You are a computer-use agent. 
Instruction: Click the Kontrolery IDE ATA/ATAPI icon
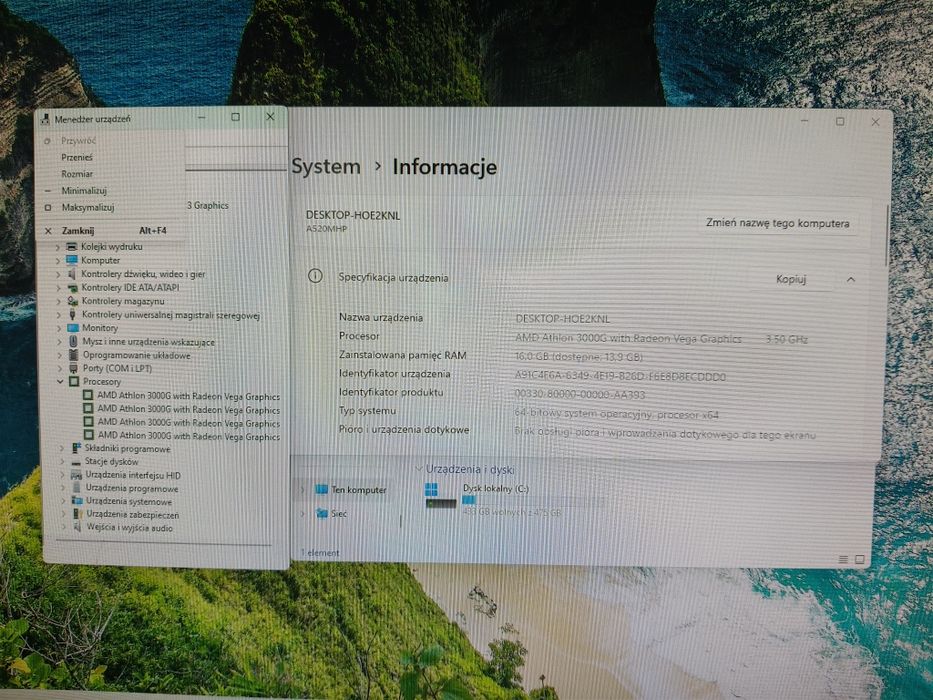73,288
